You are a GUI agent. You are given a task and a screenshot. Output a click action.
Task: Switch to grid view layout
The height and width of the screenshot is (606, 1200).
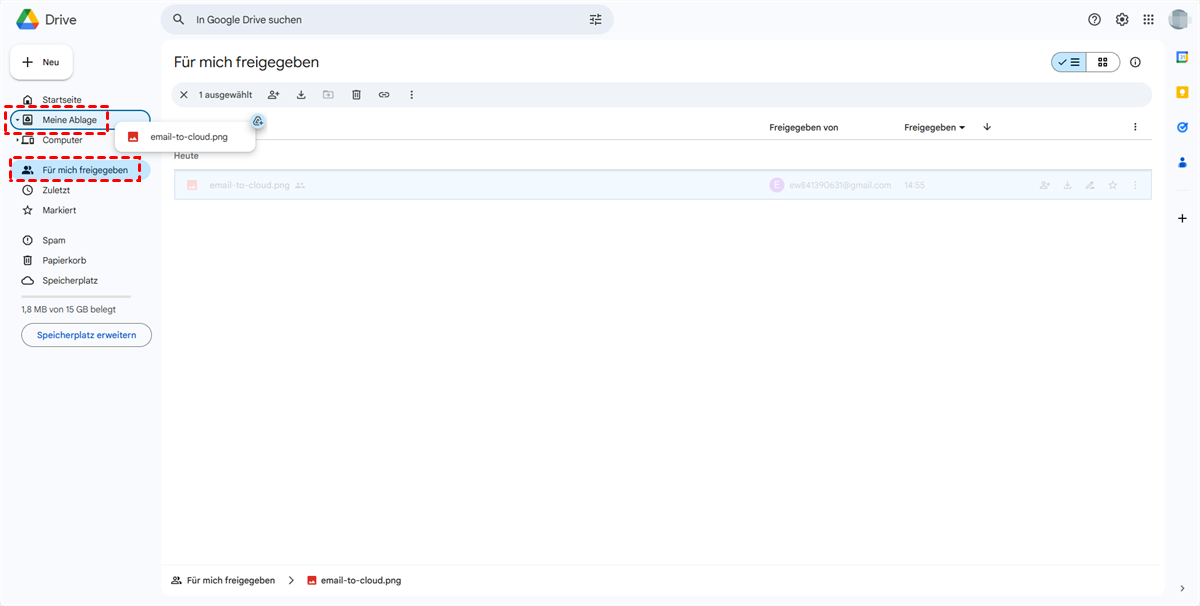(x=1103, y=62)
